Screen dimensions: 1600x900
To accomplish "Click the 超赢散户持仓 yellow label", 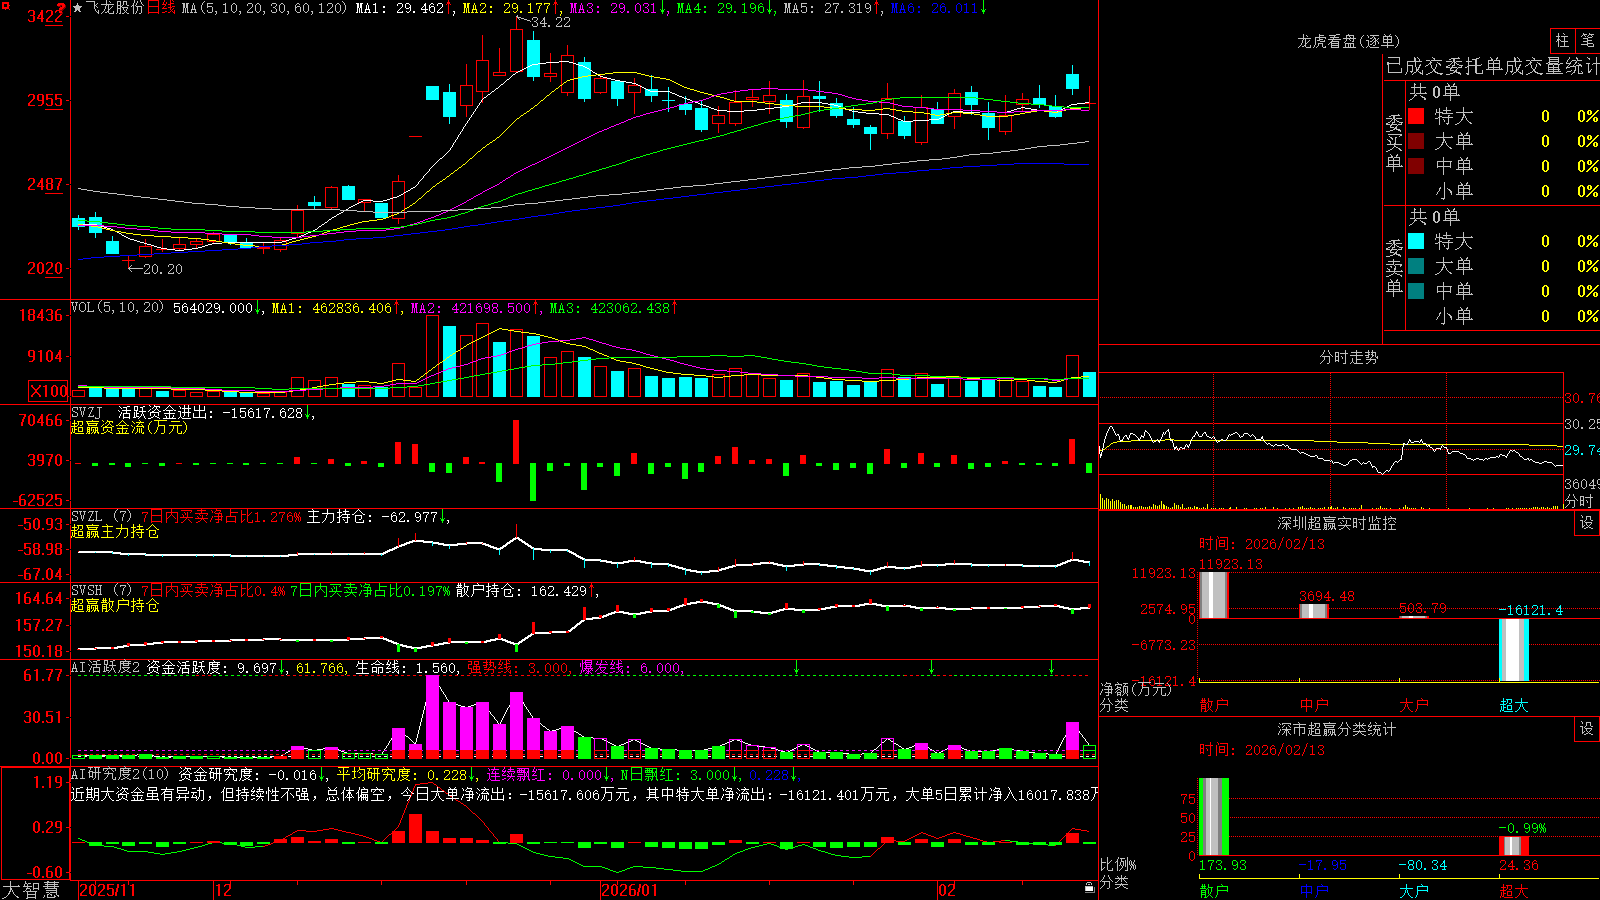I will pyautogui.click(x=115, y=605).
